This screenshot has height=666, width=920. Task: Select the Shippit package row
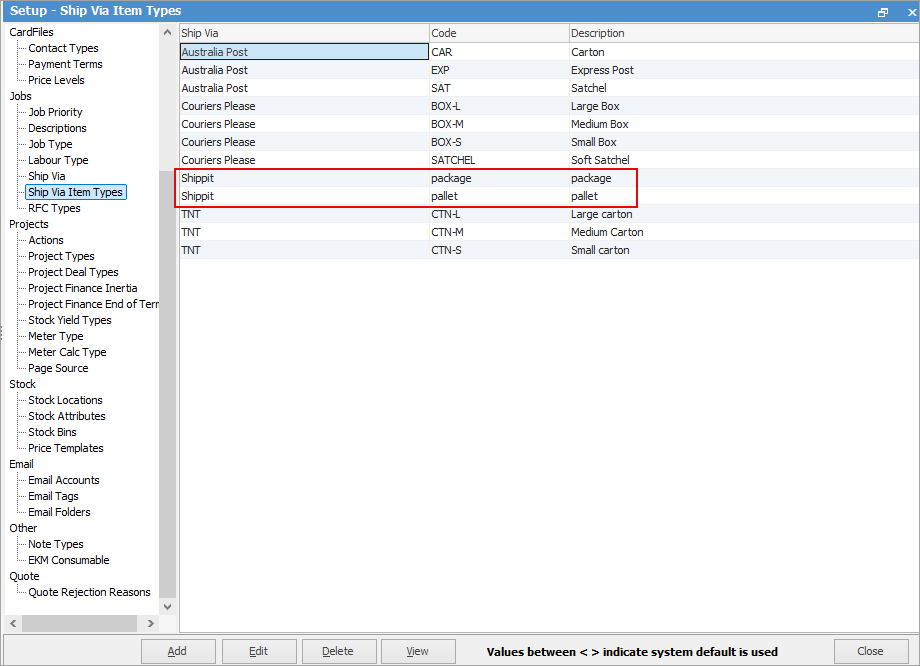tap(549, 178)
